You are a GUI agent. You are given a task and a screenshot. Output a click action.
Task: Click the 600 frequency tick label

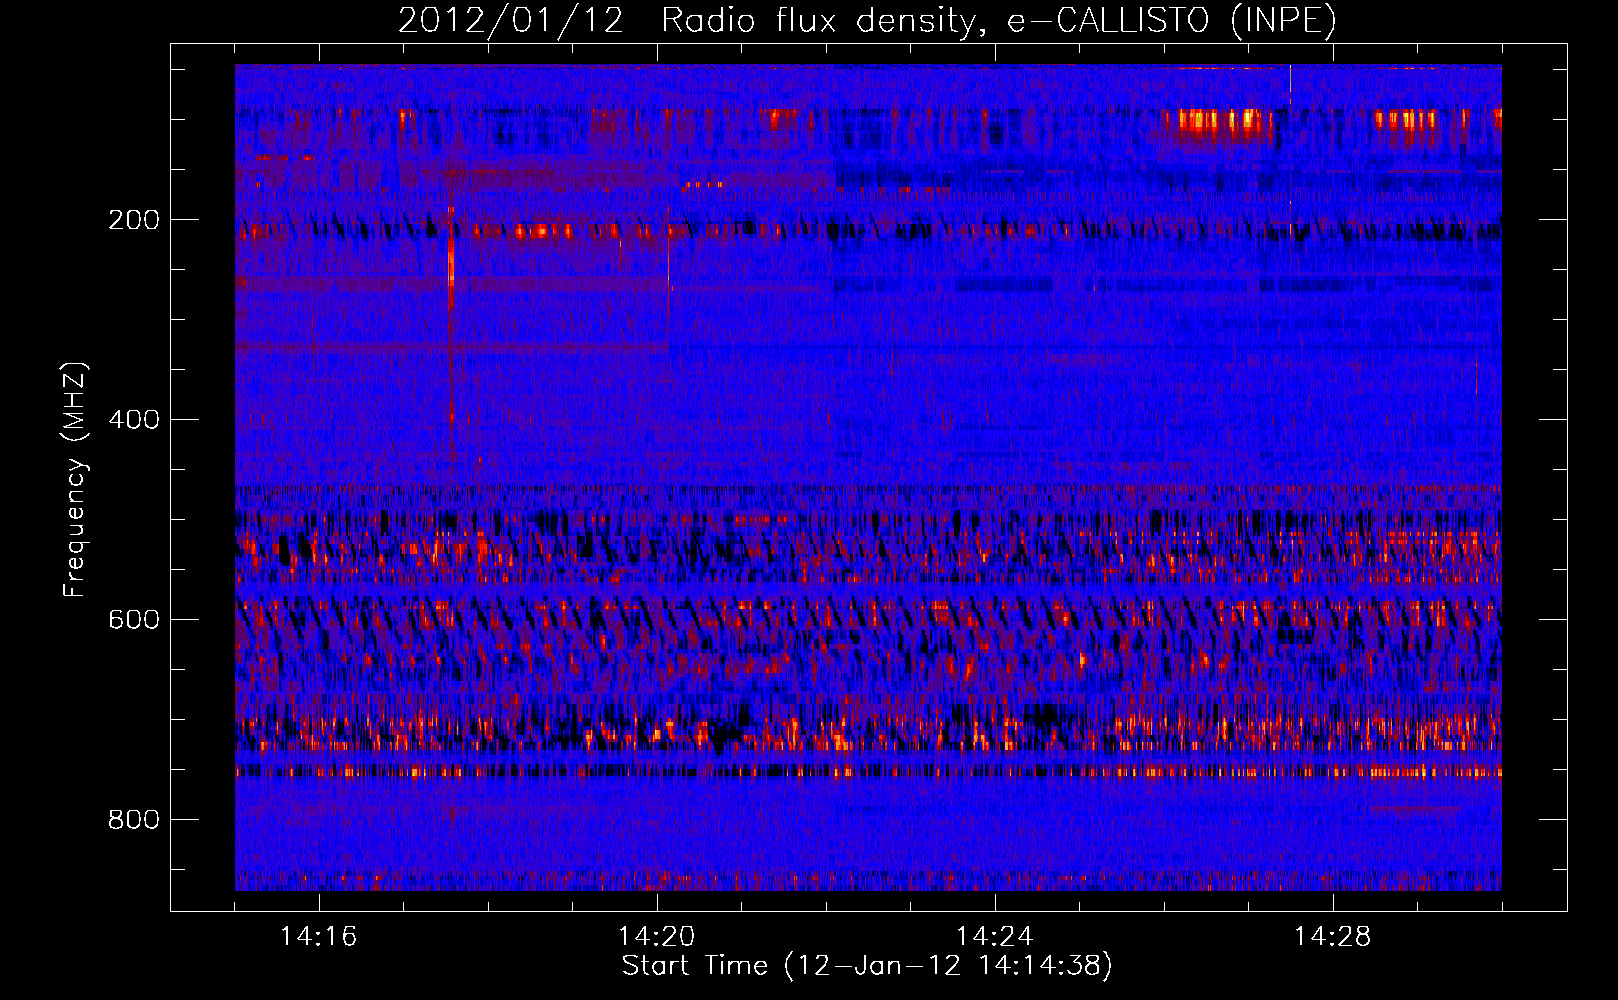point(134,620)
